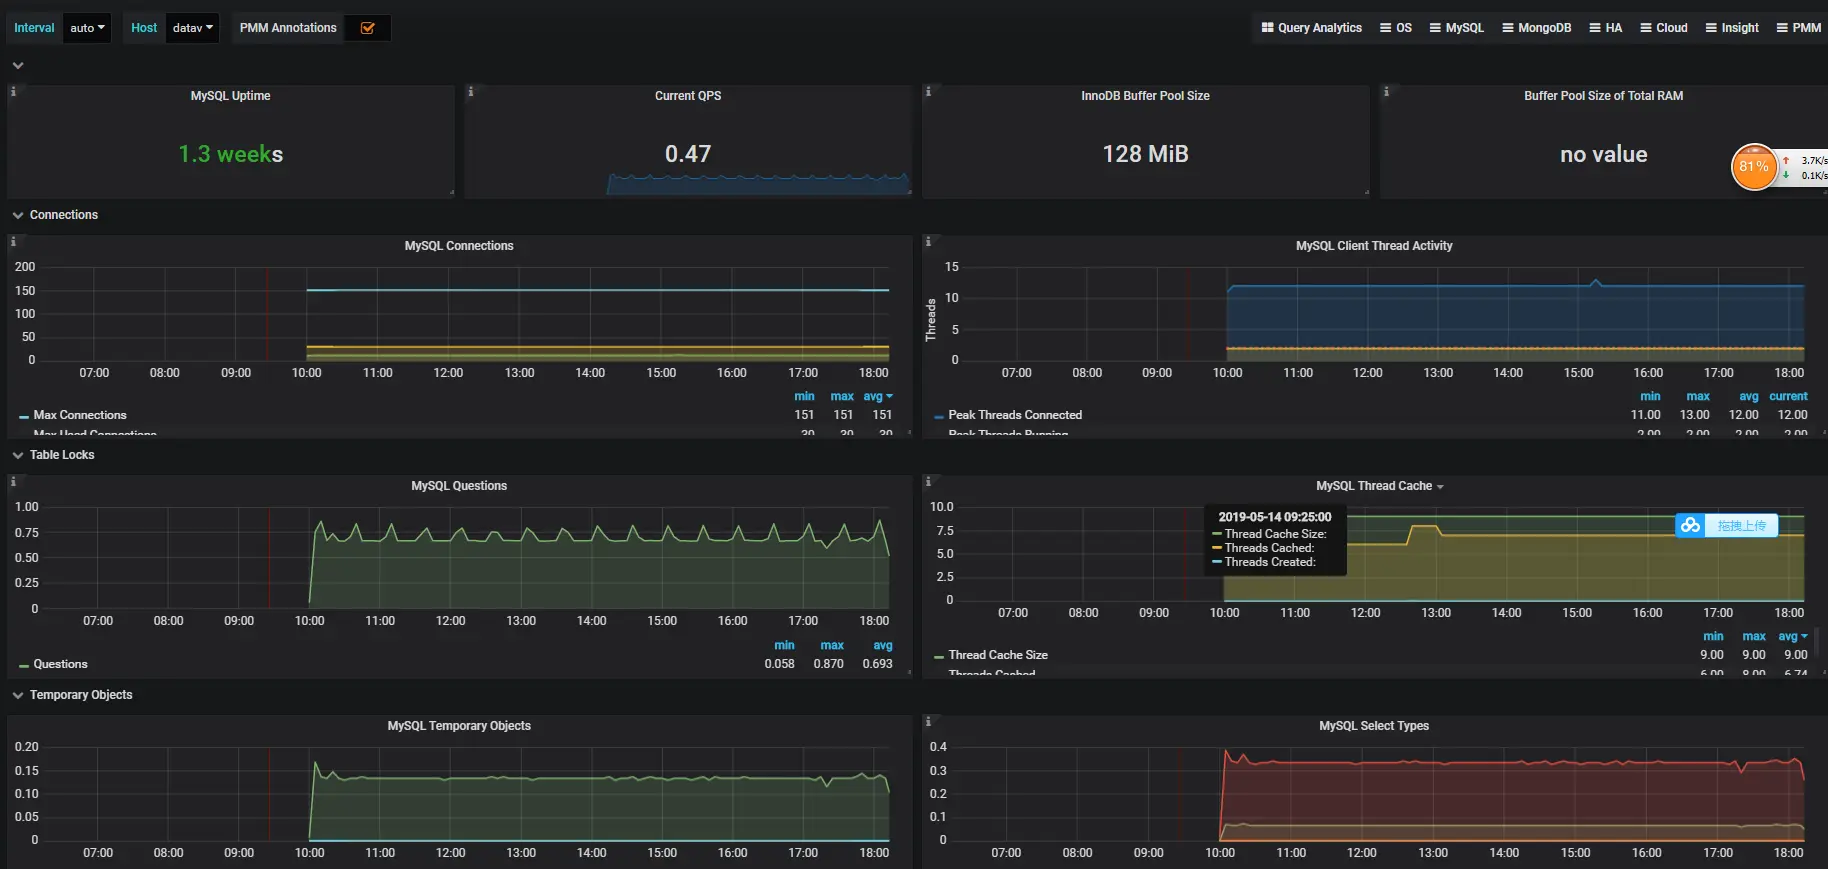Show info for Current QPS panel

point(471,91)
